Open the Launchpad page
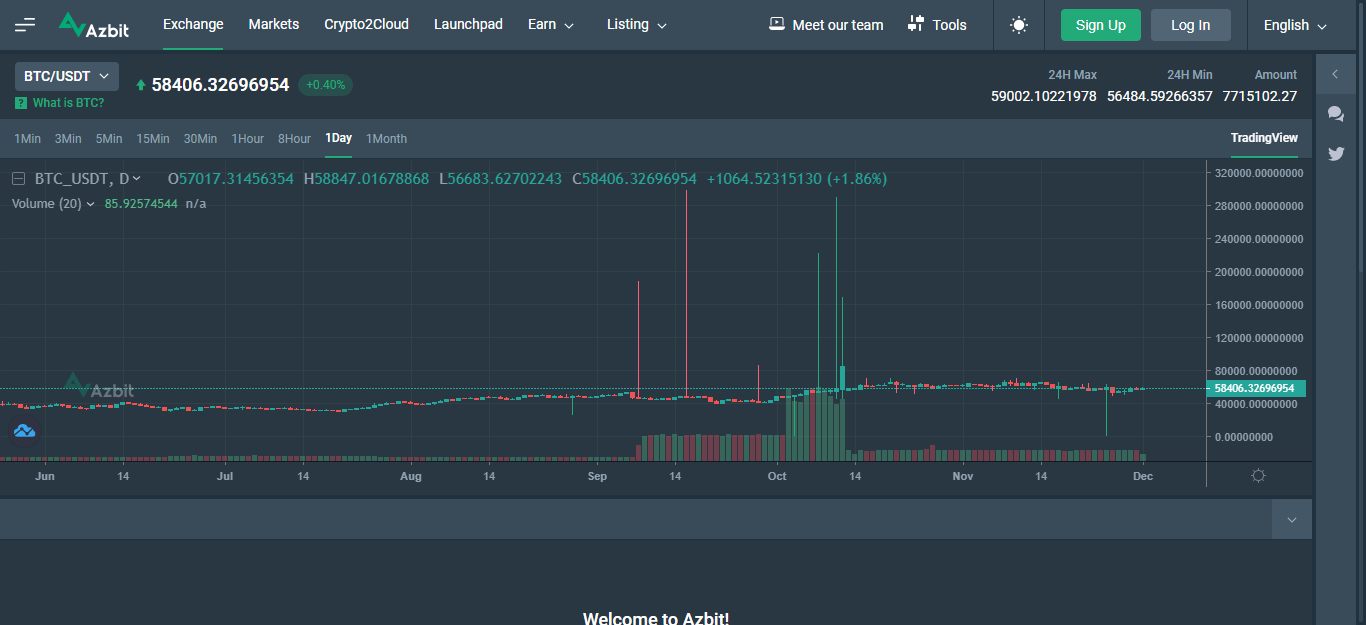Viewport: 1366px width, 625px height. click(468, 24)
